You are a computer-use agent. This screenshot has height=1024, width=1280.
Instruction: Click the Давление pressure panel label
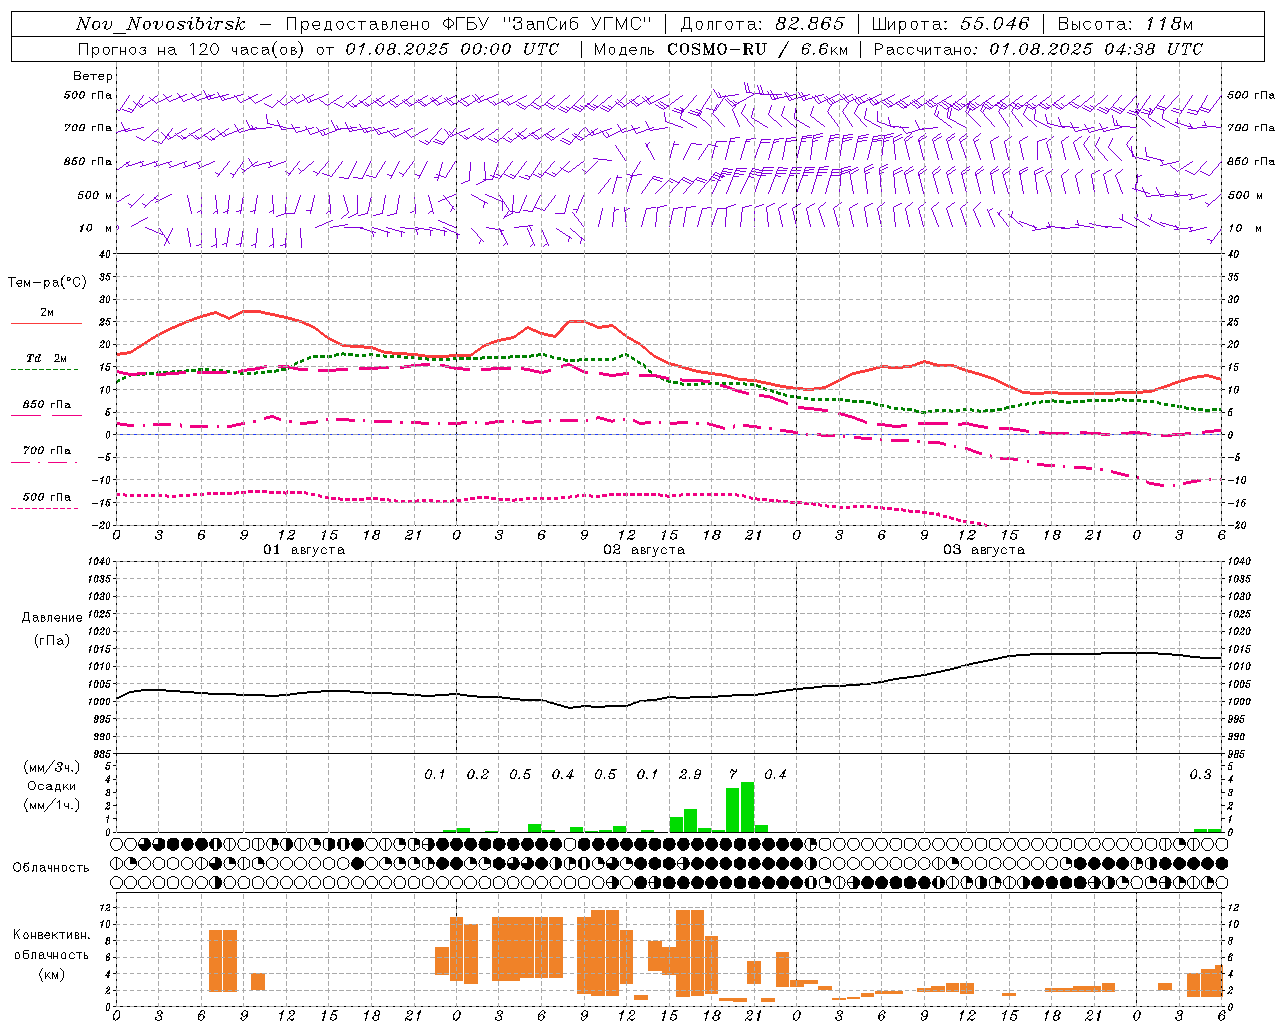52,618
